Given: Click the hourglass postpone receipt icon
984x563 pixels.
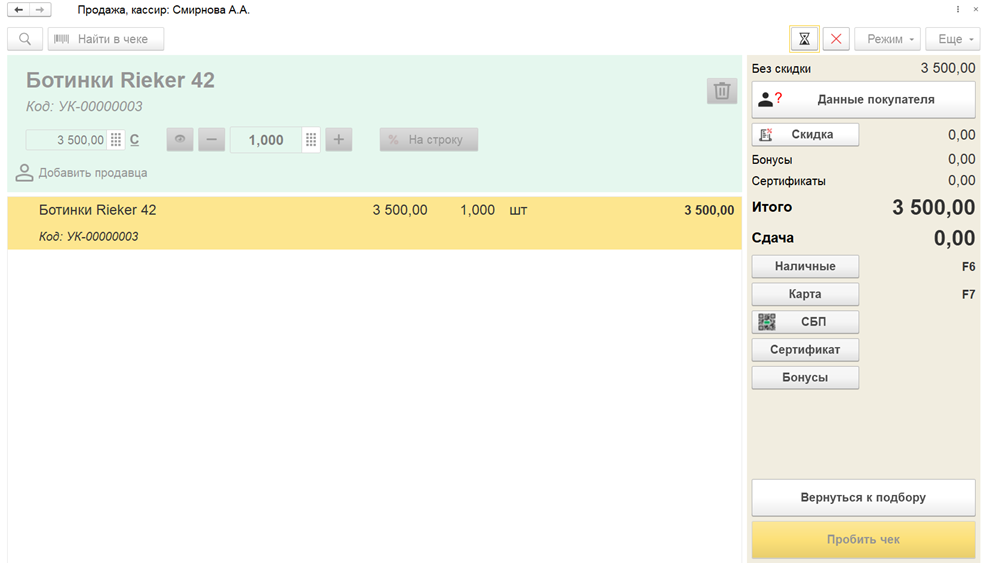Looking at the screenshot, I should click(804, 39).
